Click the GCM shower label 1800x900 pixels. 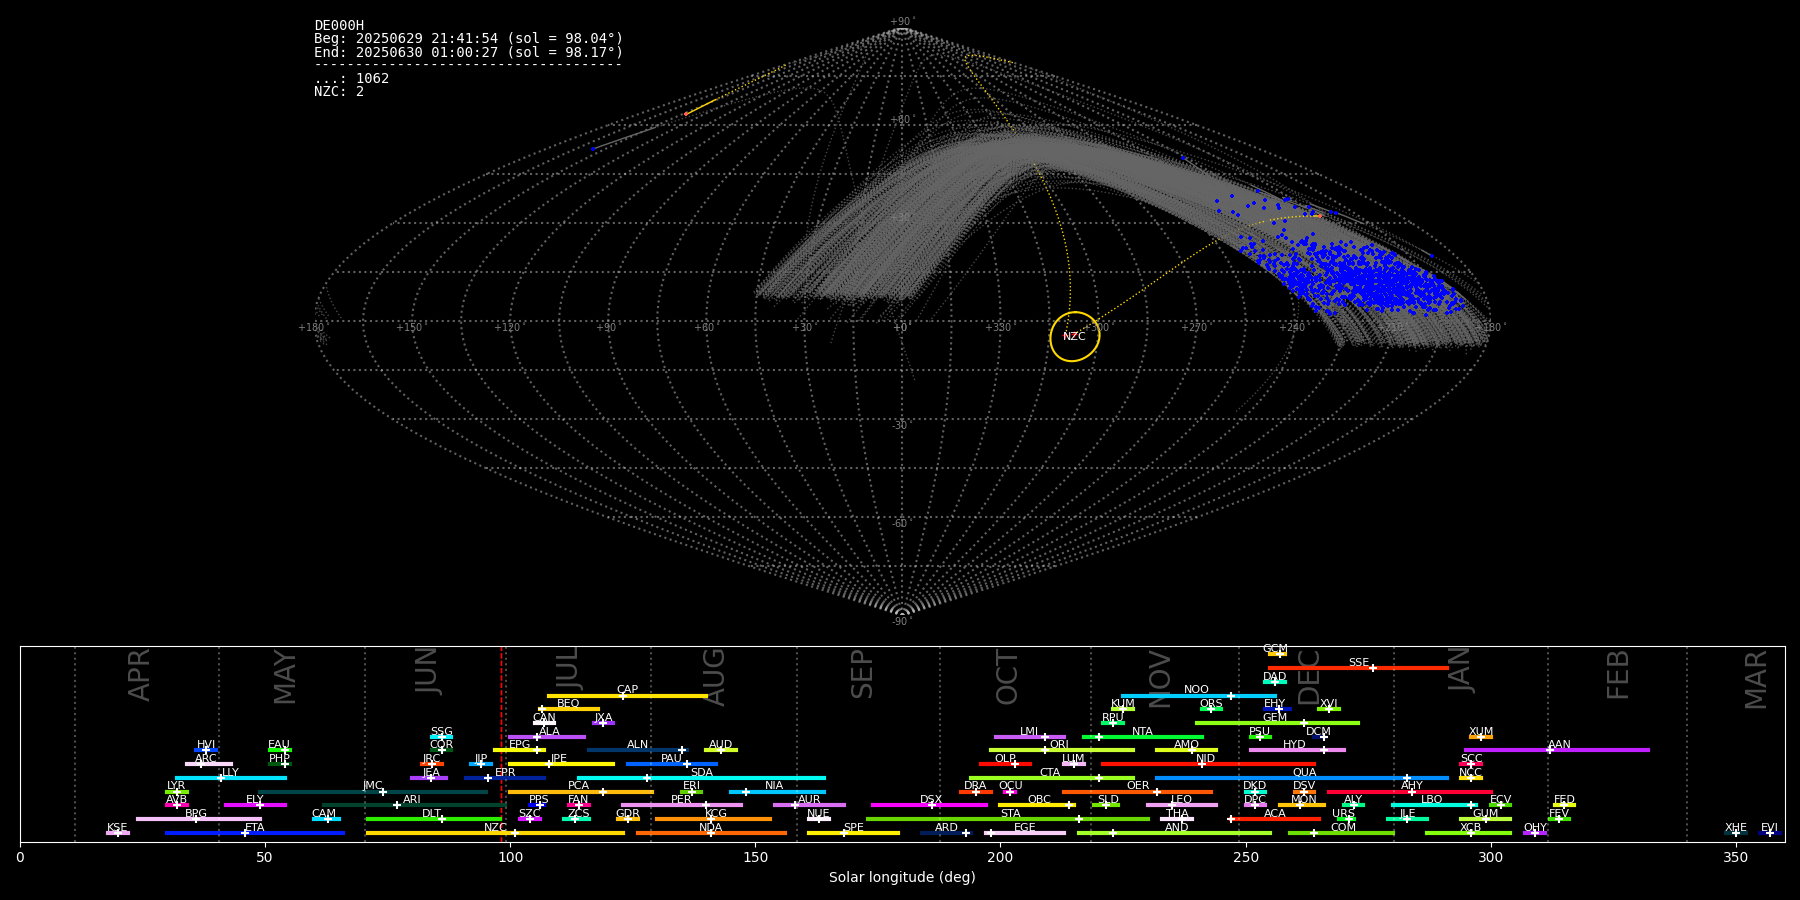coord(1275,648)
